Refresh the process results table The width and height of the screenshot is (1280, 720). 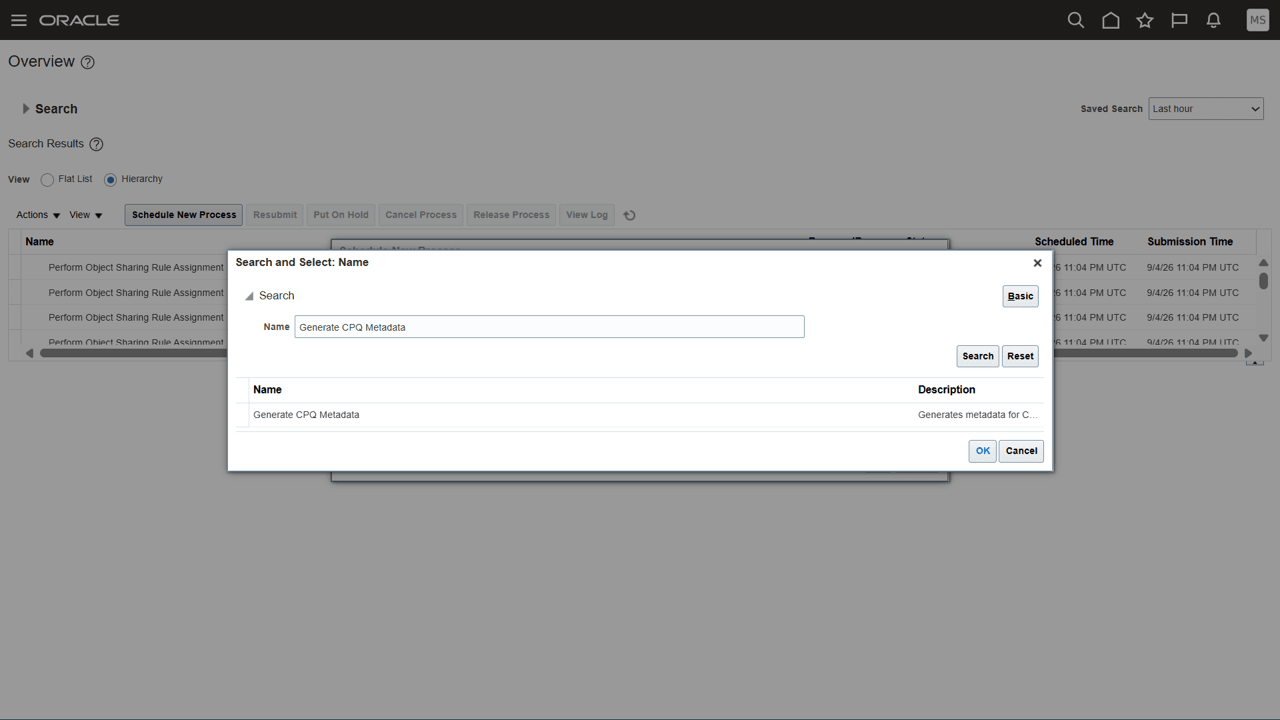click(629, 215)
